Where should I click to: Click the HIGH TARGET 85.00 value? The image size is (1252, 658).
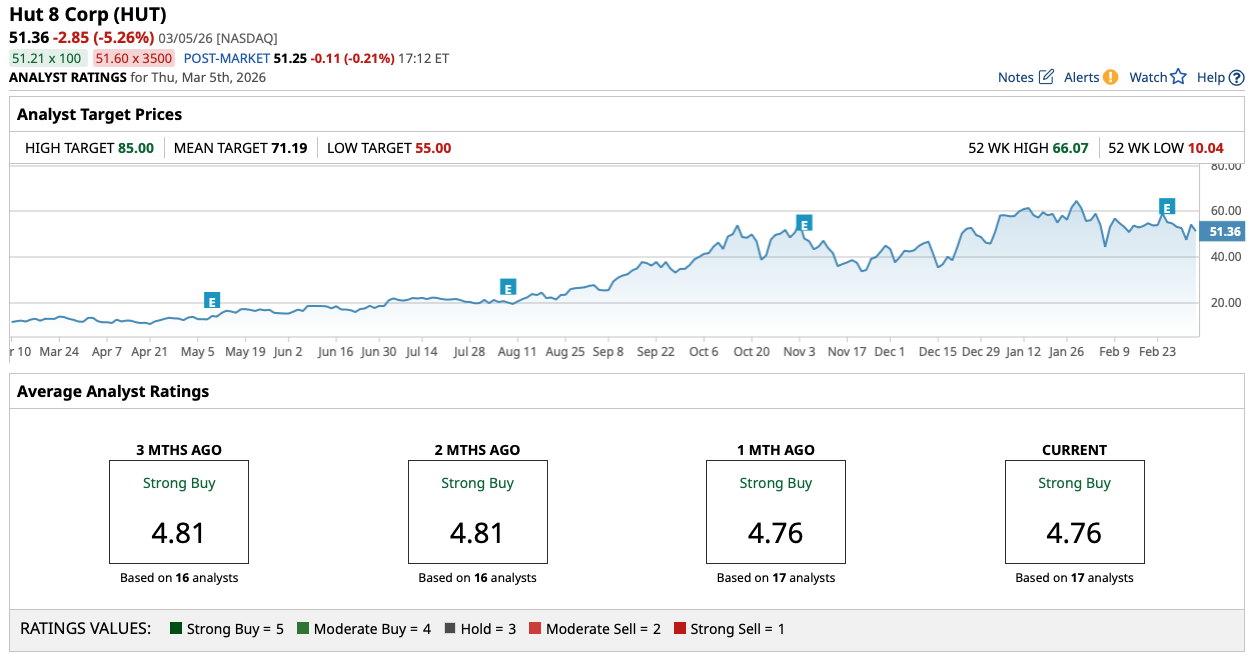click(136, 148)
